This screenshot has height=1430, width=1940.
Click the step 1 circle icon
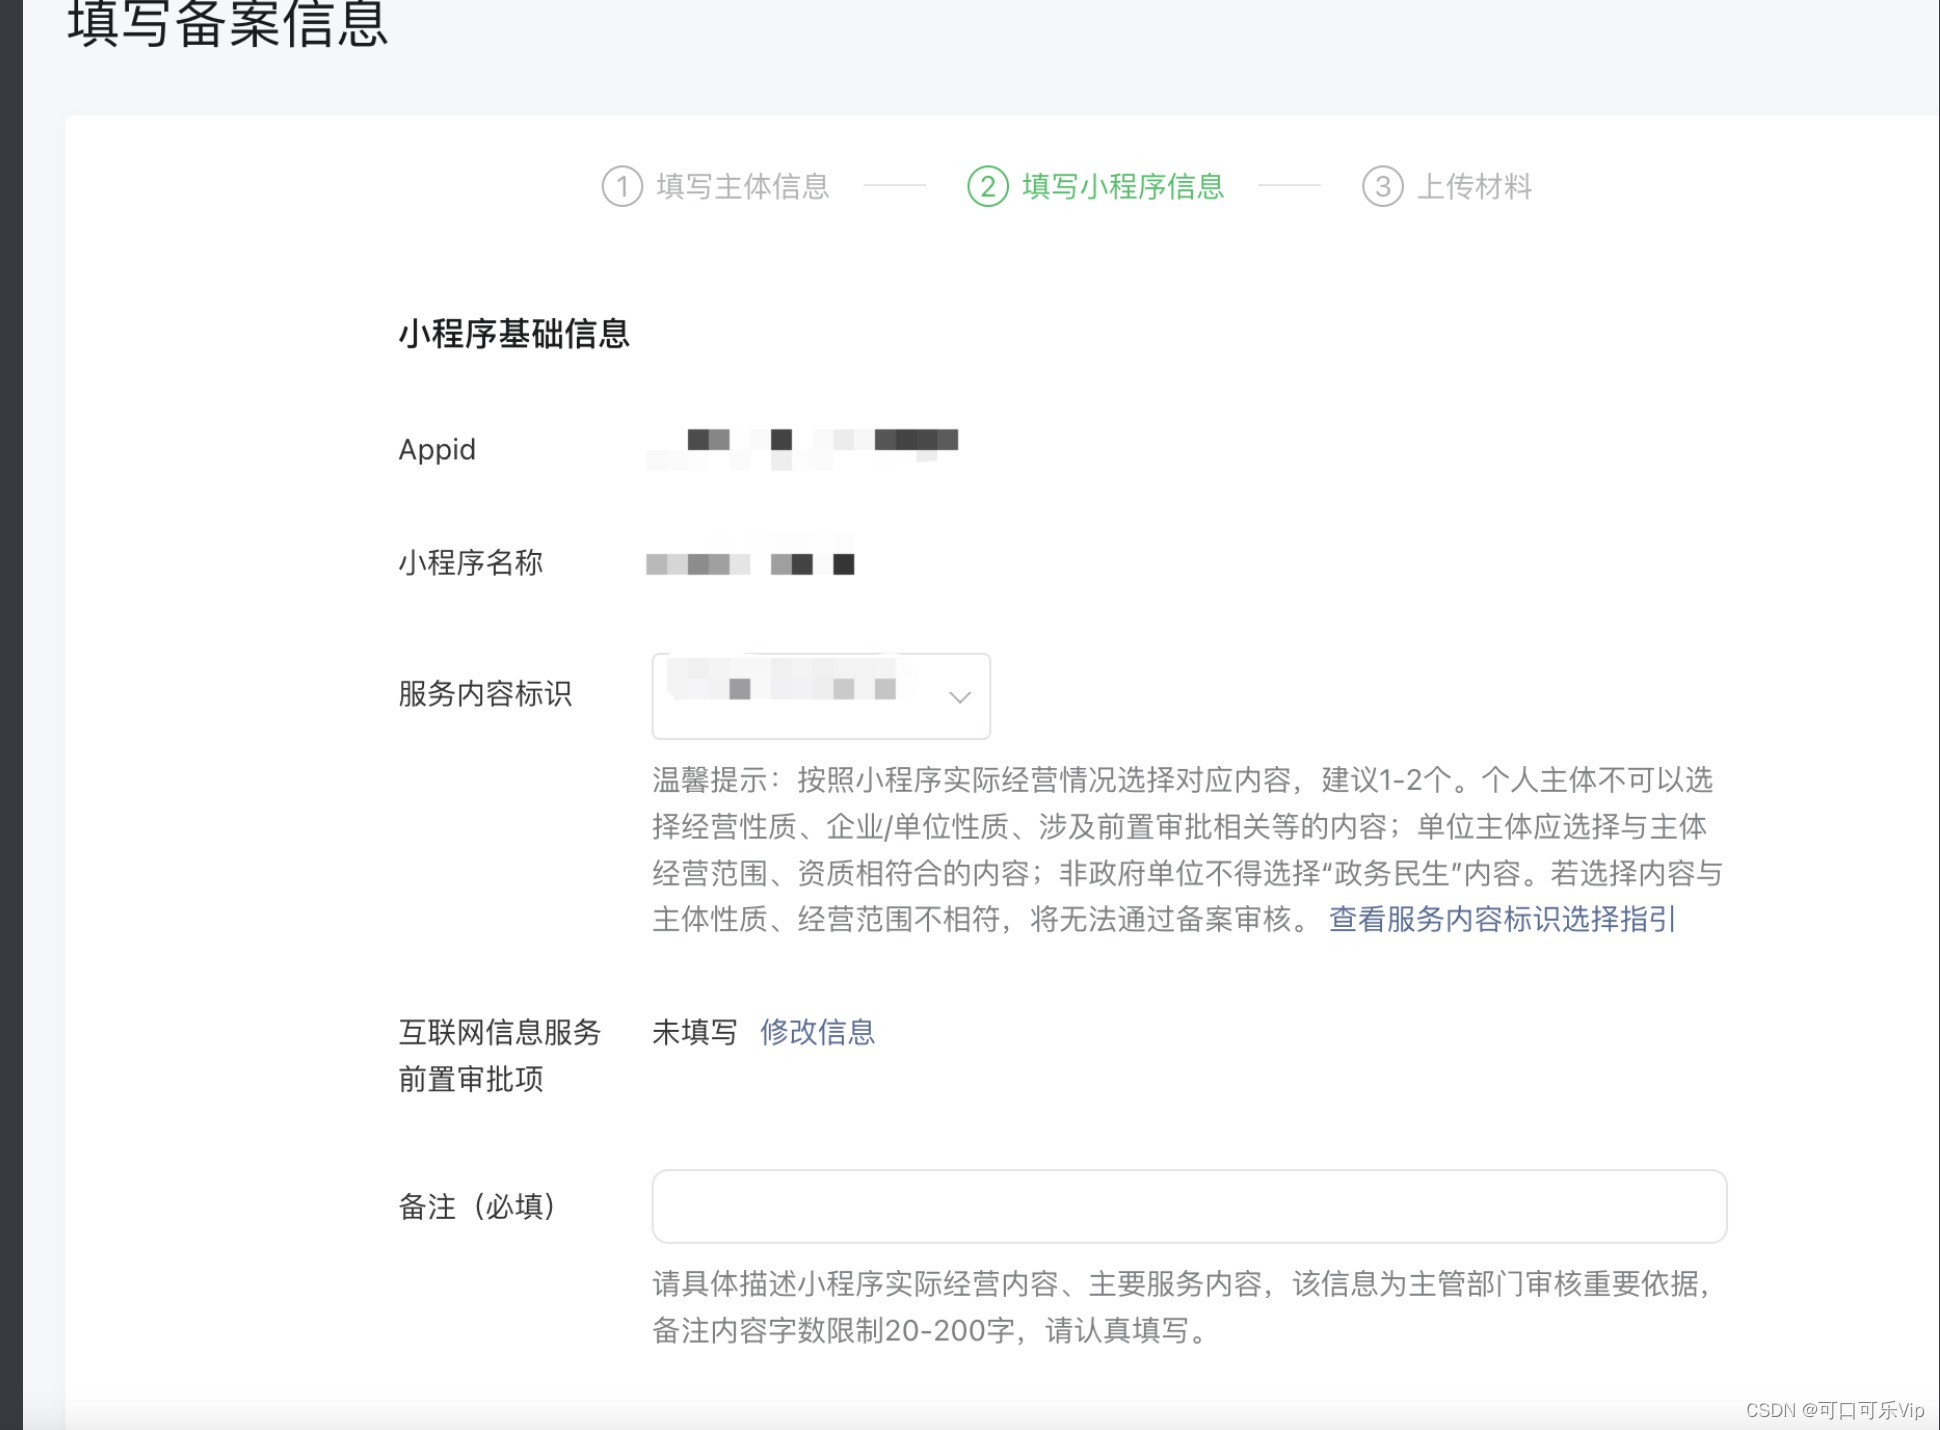pyautogui.click(x=621, y=187)
